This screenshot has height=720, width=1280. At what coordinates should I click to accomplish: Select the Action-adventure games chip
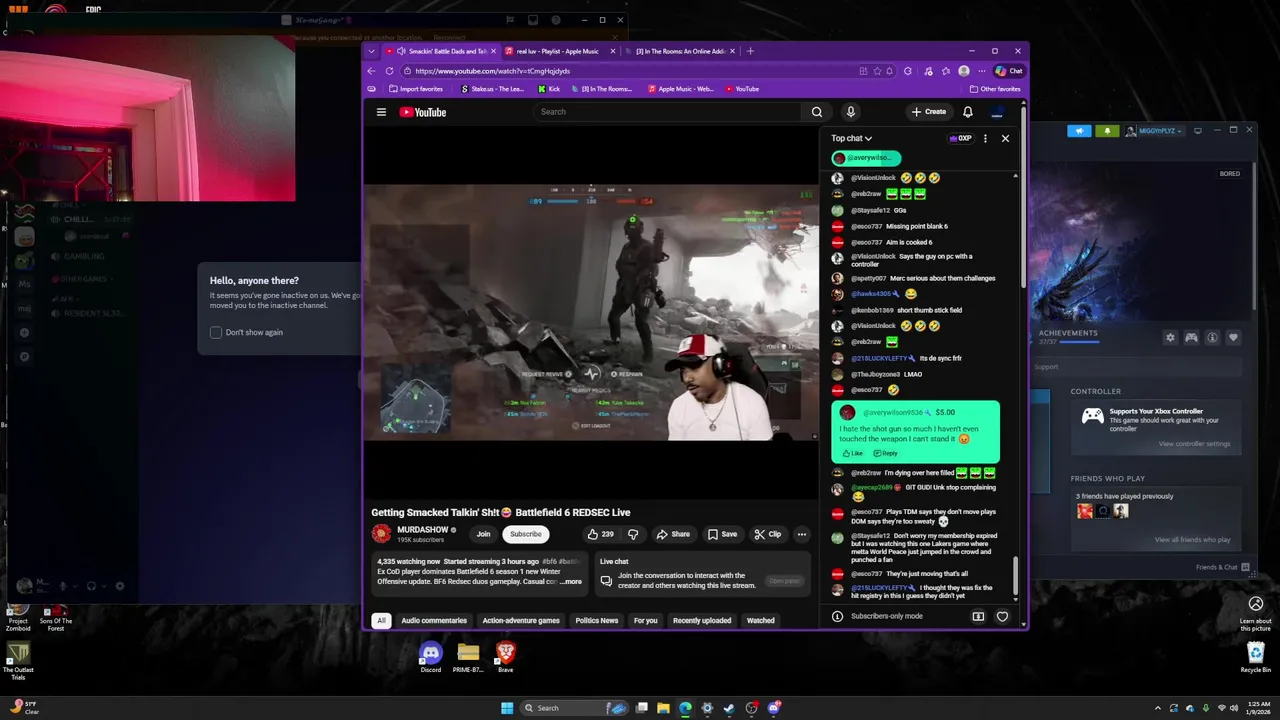521,620
